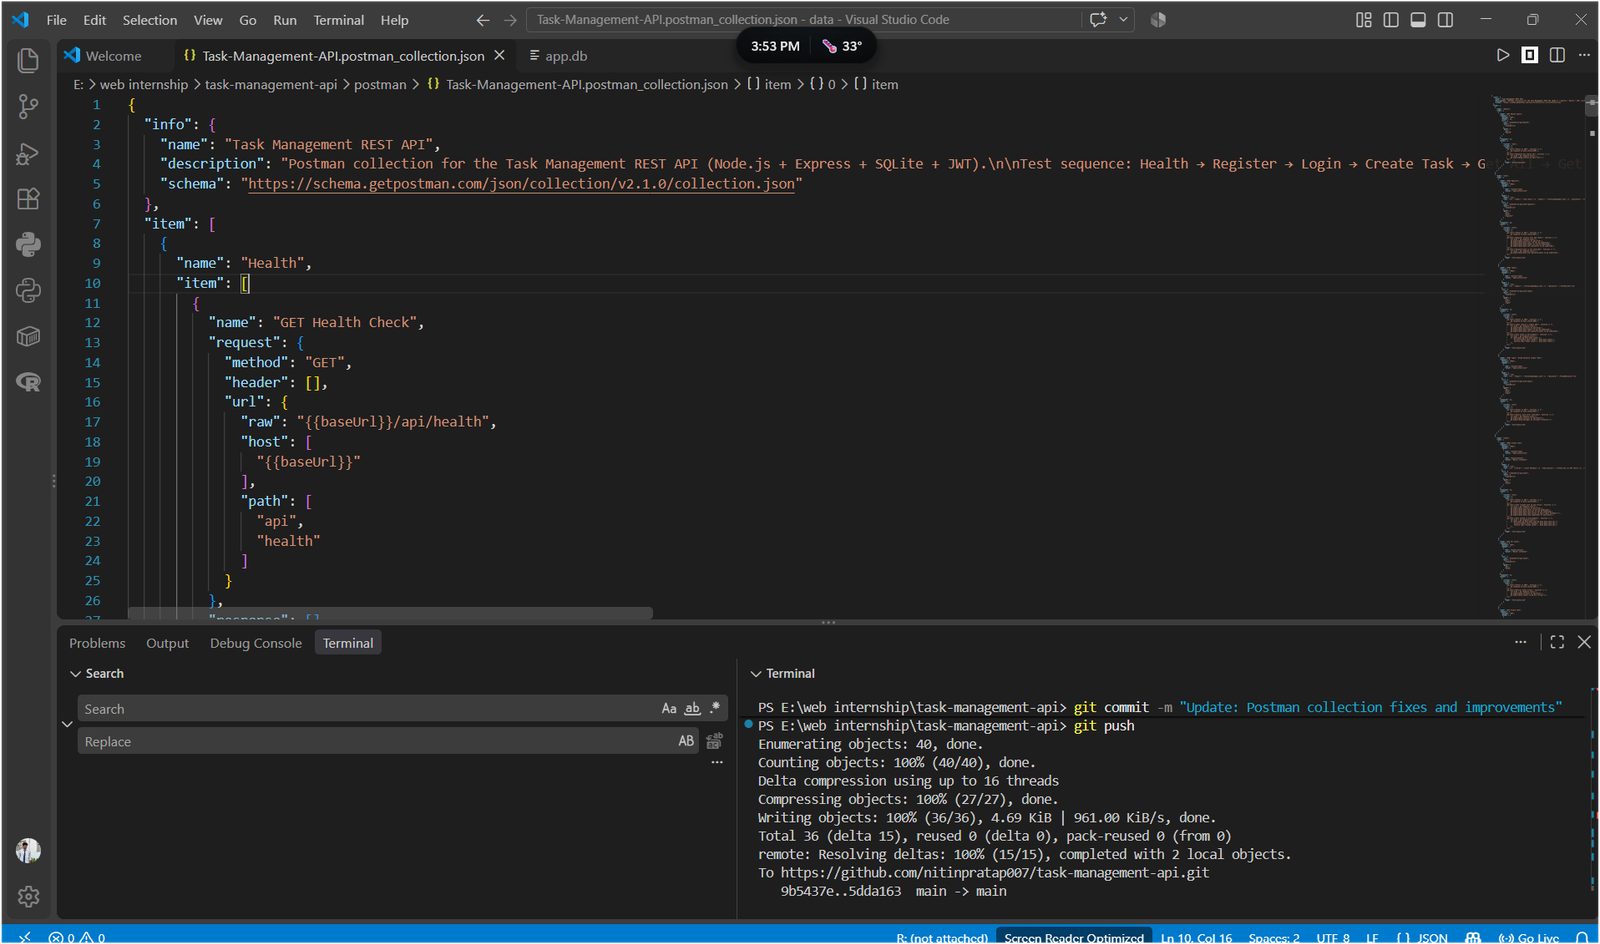Viewport: 1600px width, 944px height.
Task: Open the Run and Debug view
Action: [x=28, y=153]
